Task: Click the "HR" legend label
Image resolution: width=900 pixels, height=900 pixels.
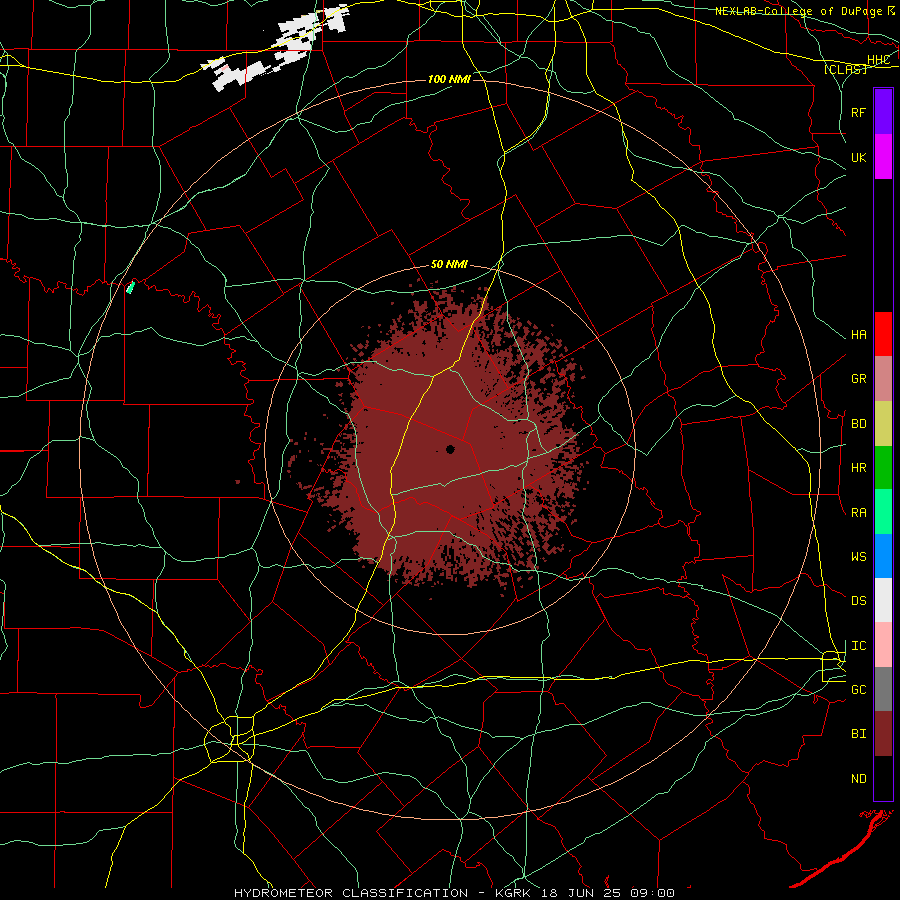Action: click(858, 468)
